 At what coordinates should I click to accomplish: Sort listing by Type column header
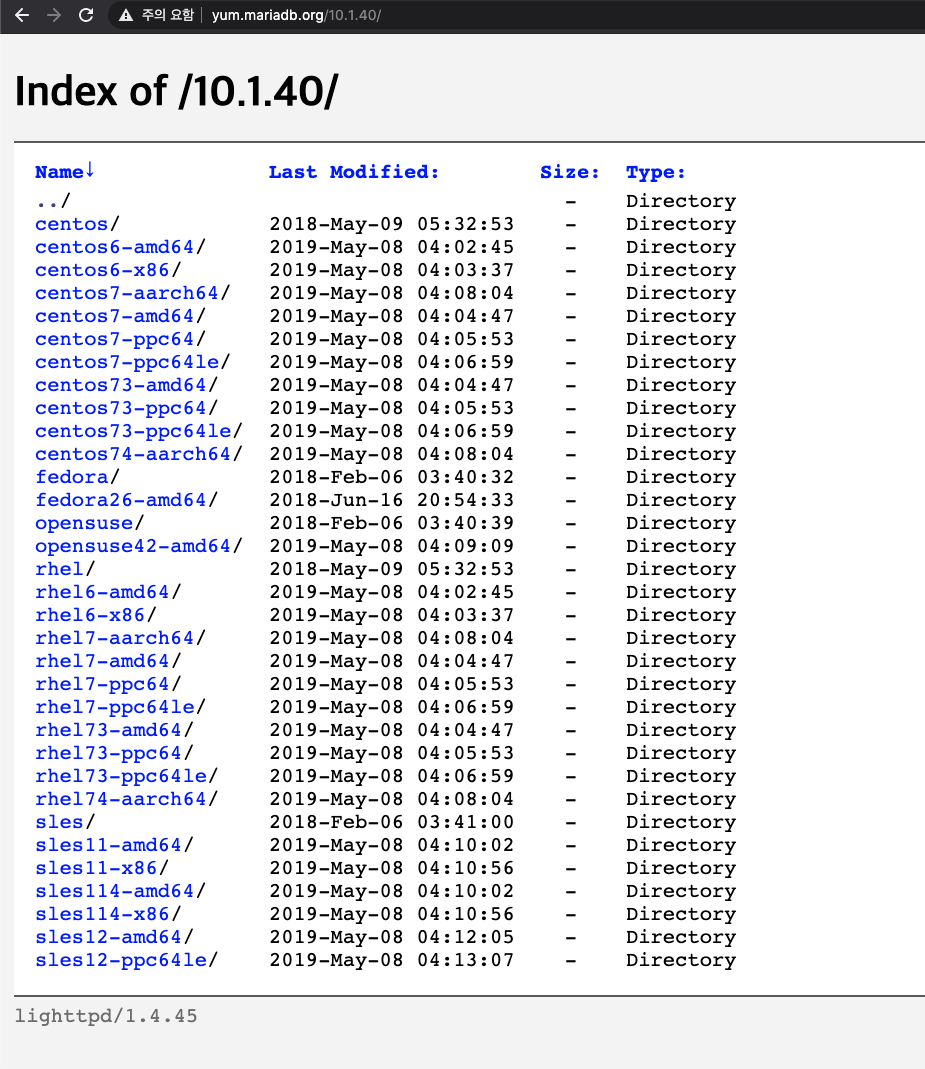point(656,172)
